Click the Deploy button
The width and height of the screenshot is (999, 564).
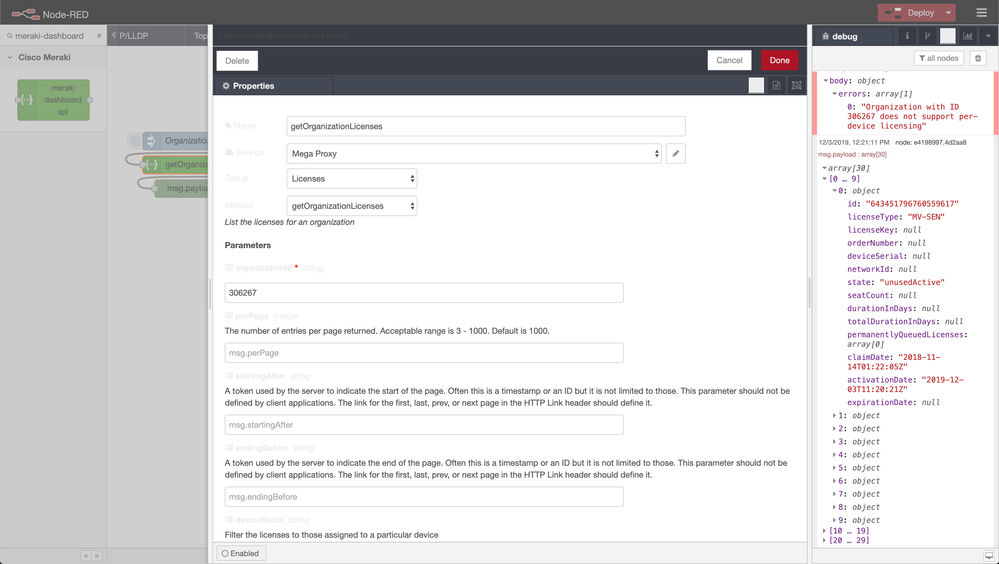[911, 13]
